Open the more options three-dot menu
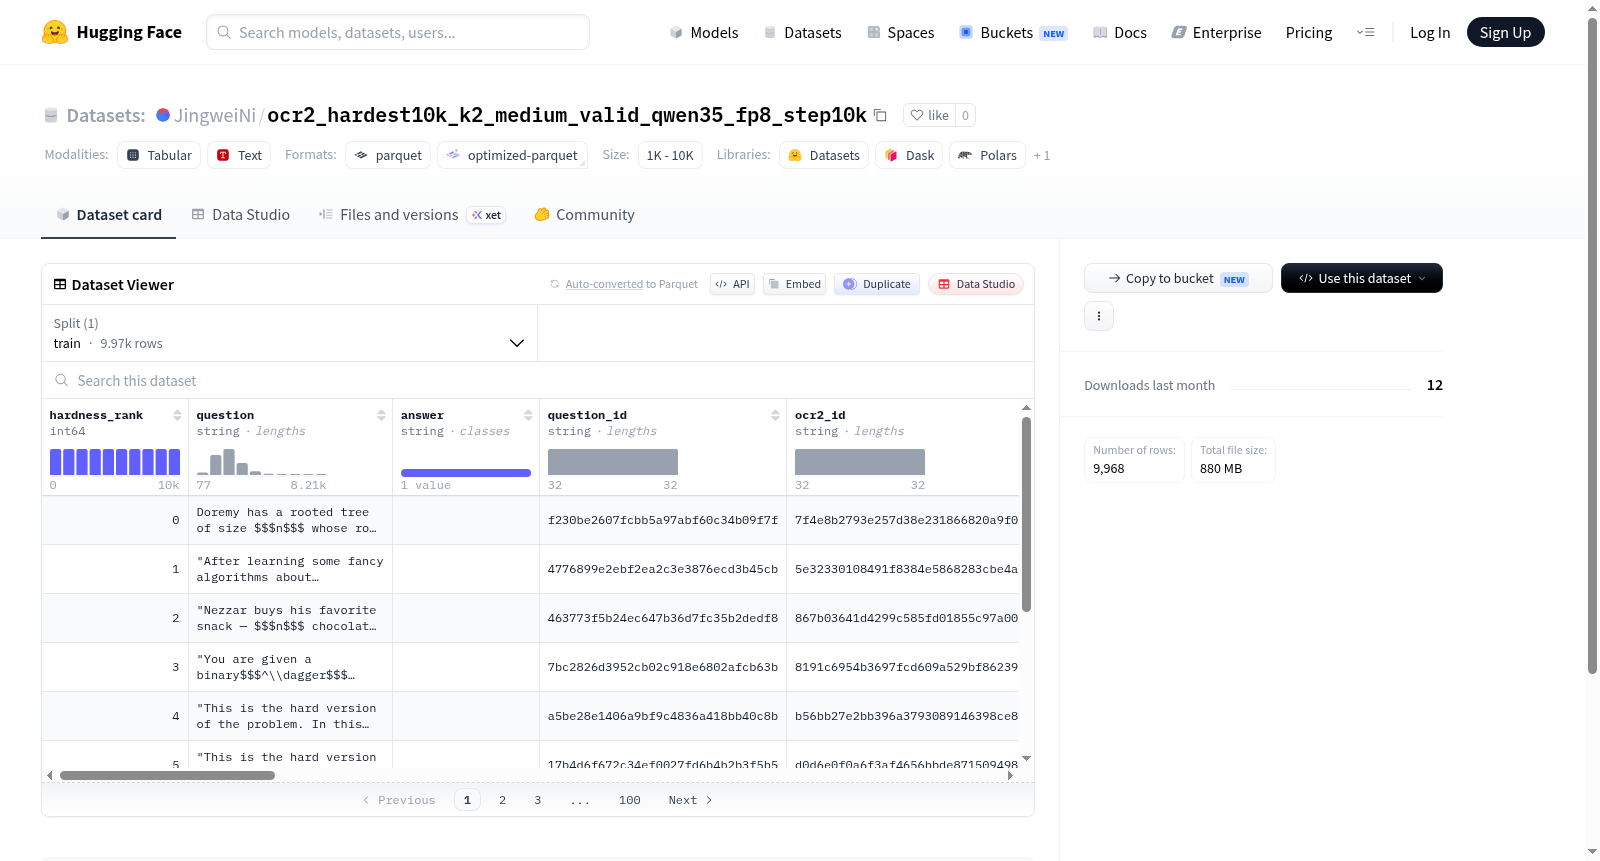The image size is (1600, 861). click(x=1099, y=316)
